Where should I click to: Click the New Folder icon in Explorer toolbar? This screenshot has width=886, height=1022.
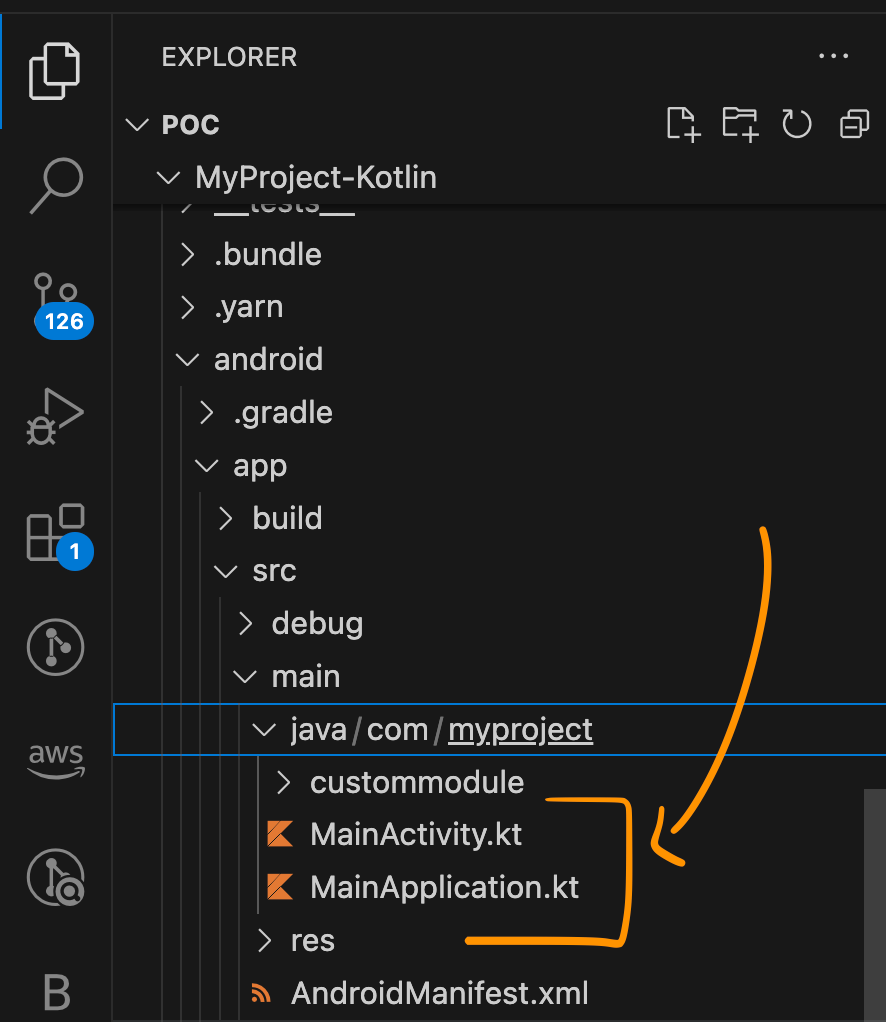[740, 124]
